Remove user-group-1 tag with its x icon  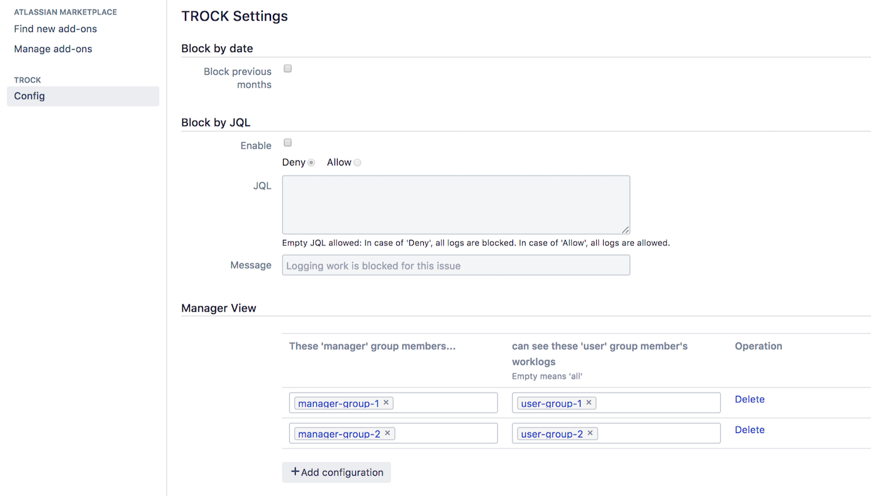589,403
